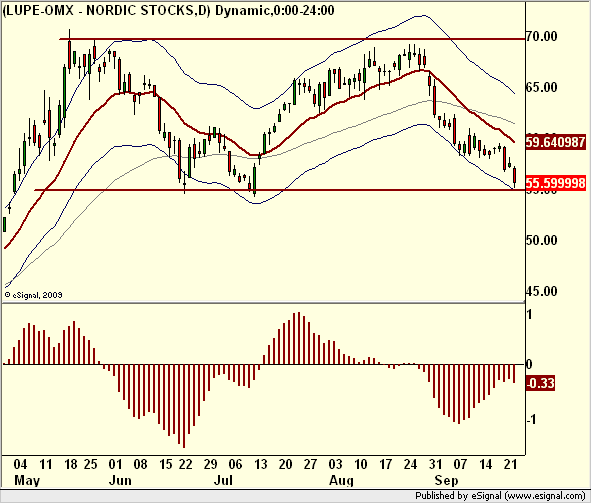Click the 55.599998 last price label
This screenshot has height=503, width=591.
click(556, 183)
